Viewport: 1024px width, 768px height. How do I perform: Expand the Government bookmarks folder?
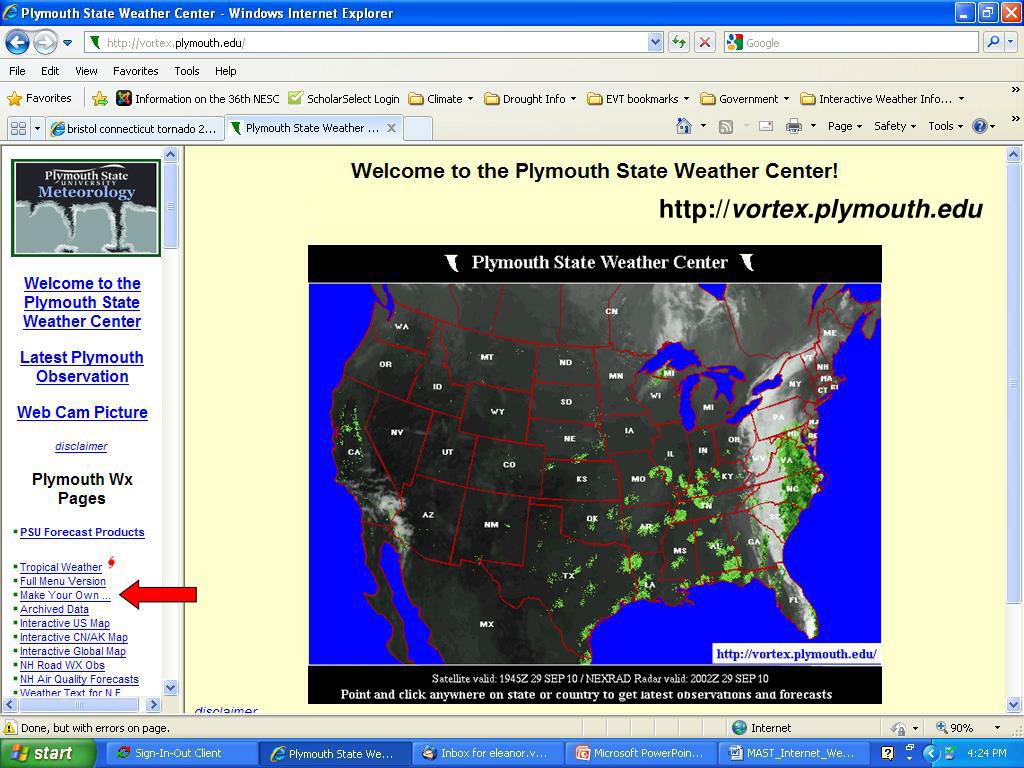tap(744, 99)
